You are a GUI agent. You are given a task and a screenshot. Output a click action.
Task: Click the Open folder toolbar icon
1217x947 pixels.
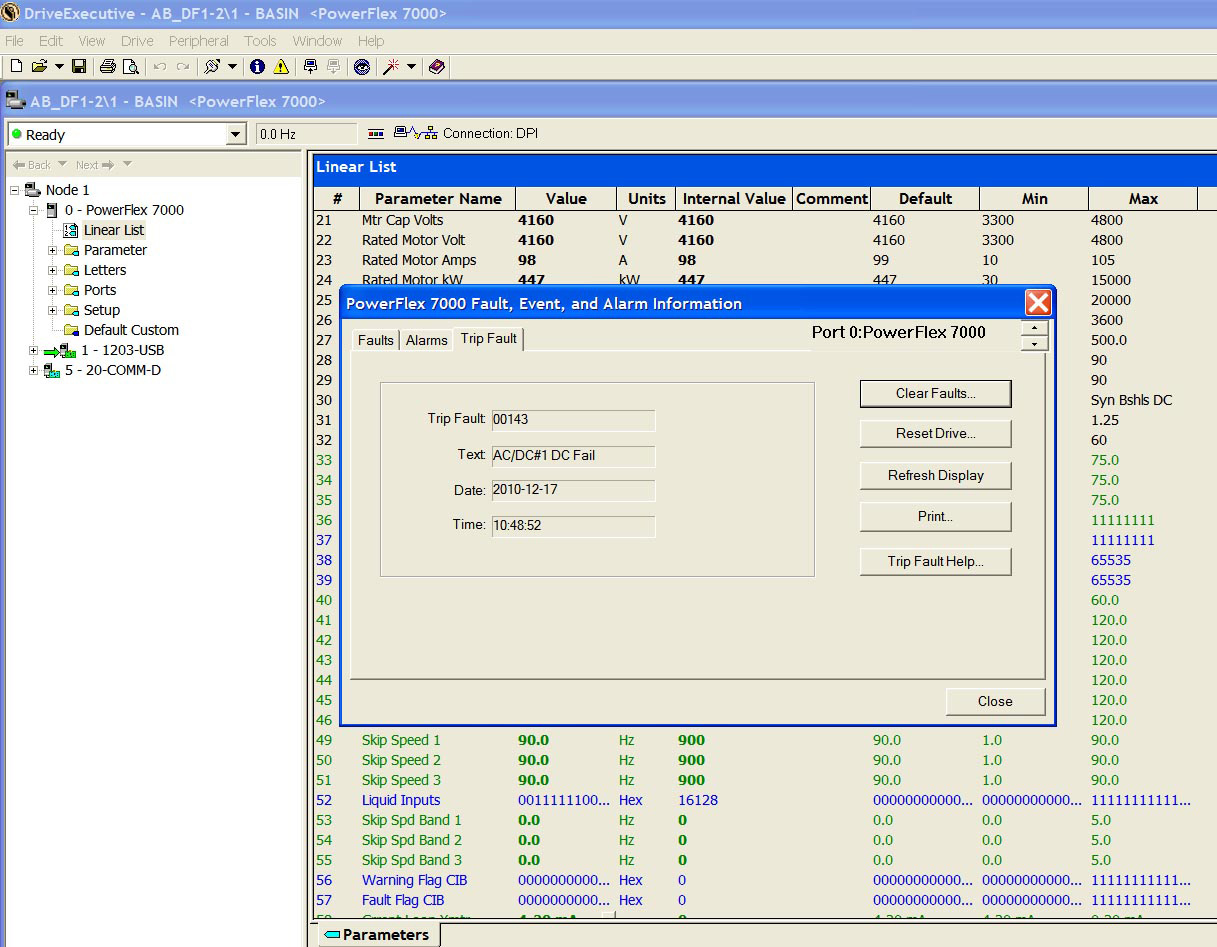click(x=39, y=67)
